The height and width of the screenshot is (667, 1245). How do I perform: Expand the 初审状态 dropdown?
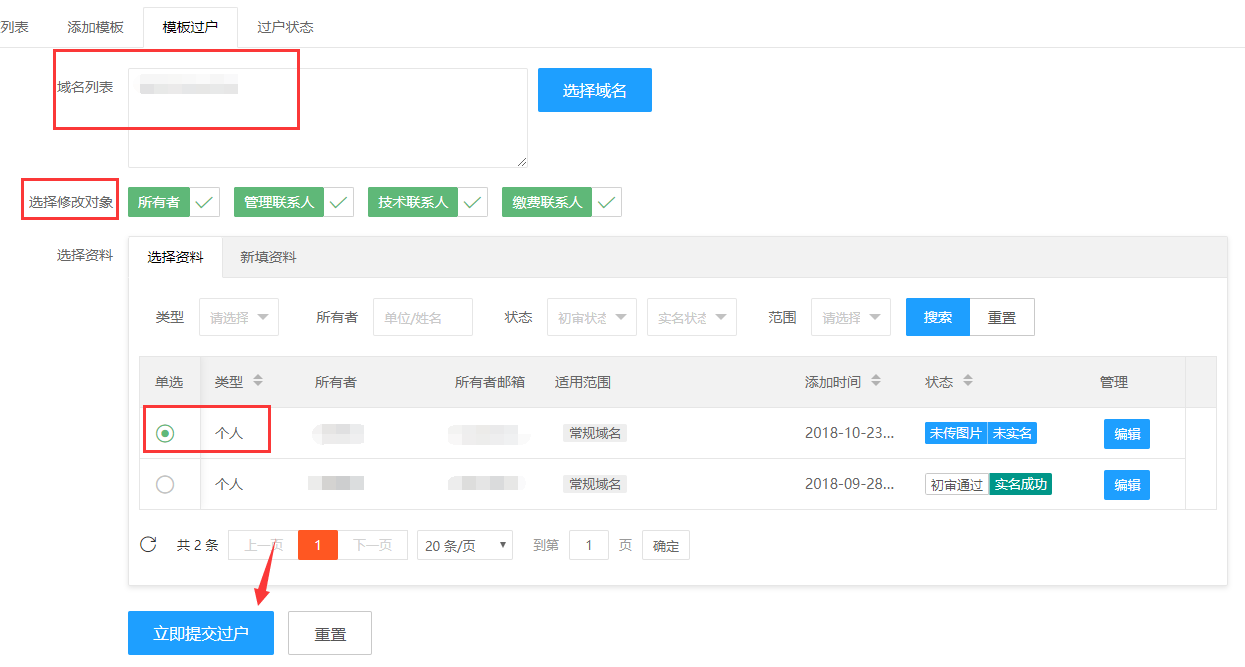click(x=591, y=317)
